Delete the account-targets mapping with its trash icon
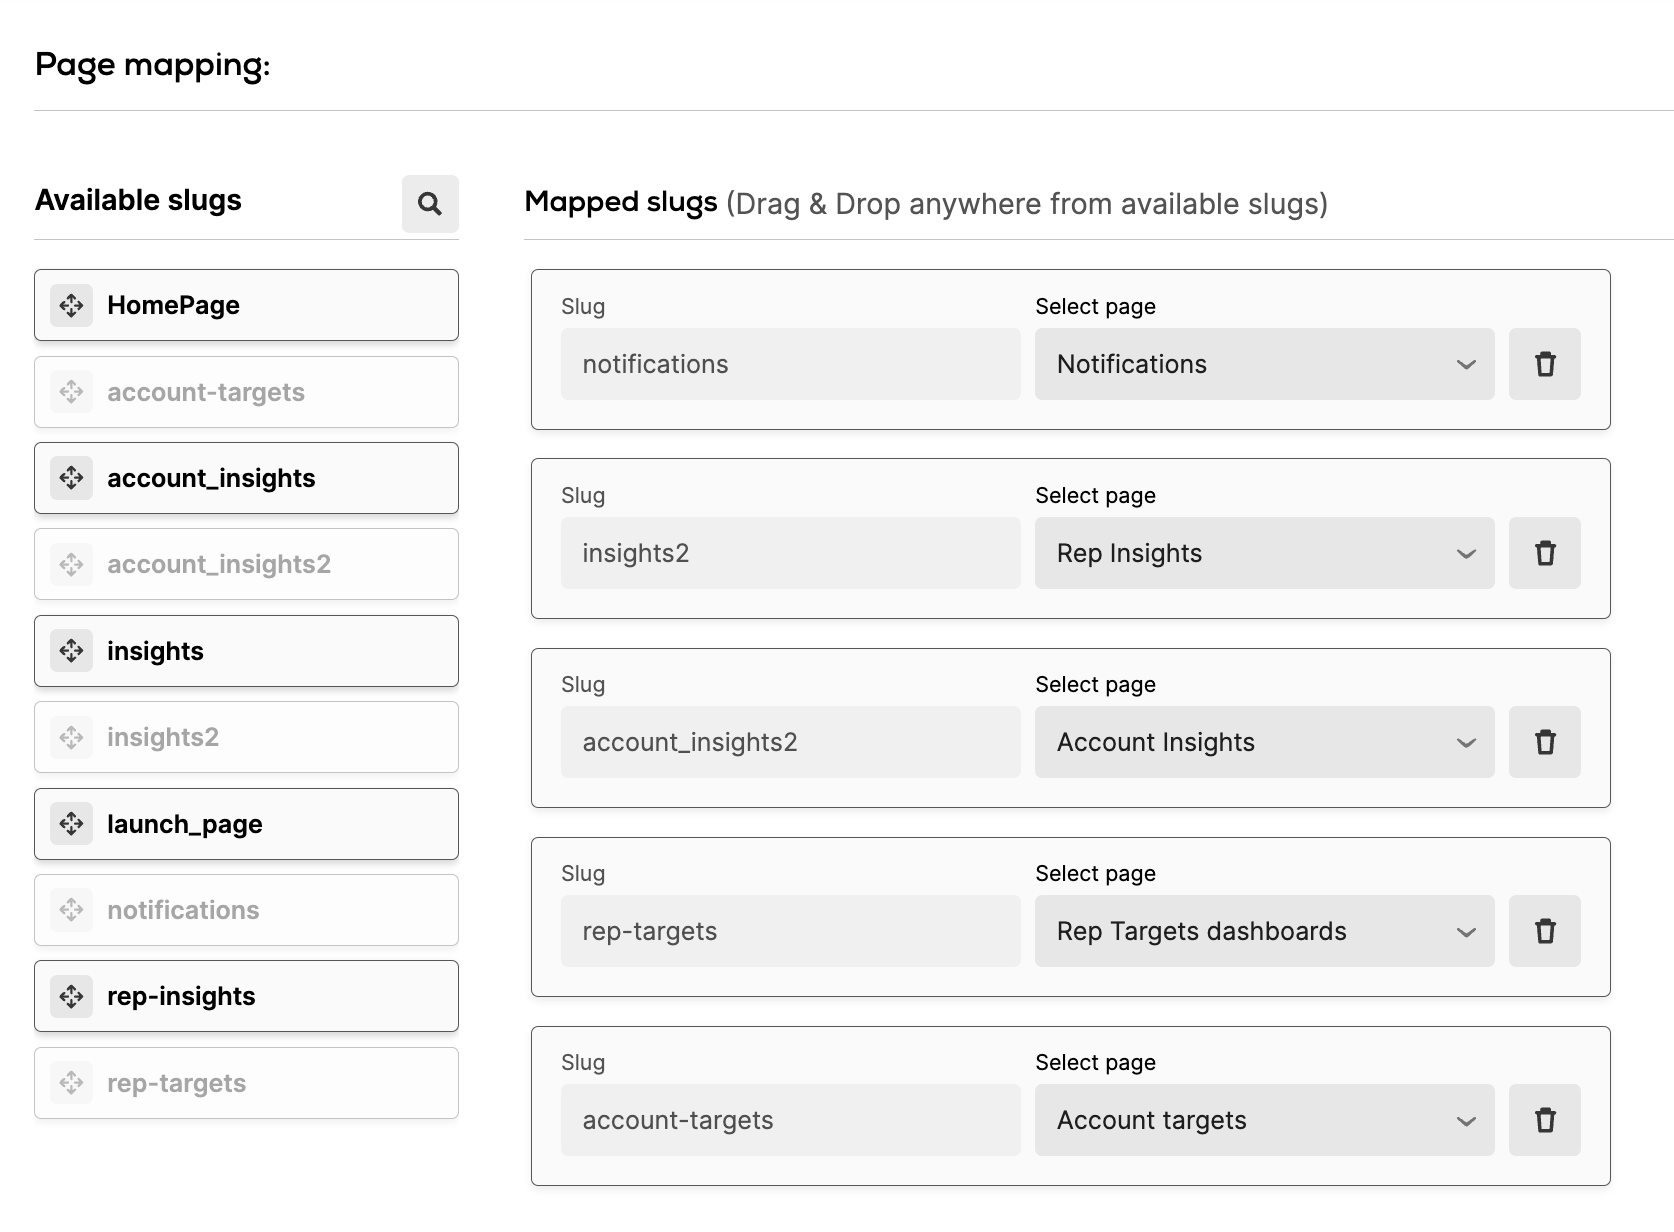 coord(1544,1120)
